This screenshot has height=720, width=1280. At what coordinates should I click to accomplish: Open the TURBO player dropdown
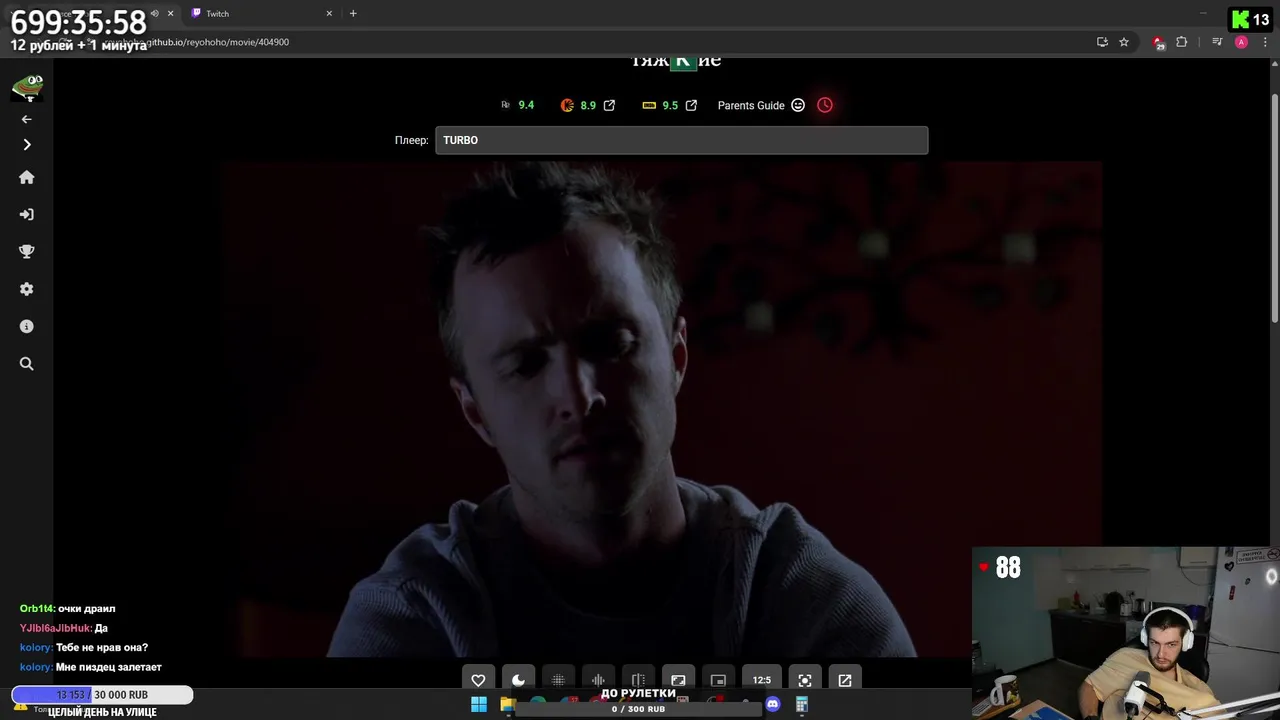point(681,140)
